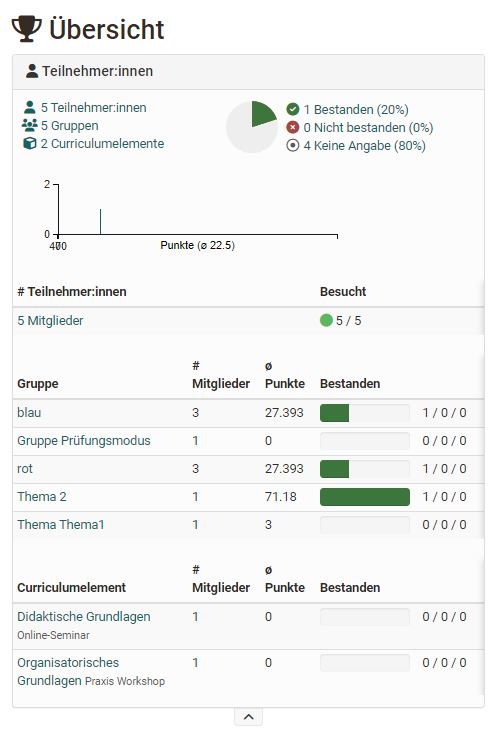Click the green checkmark Bestanden icon
Image resolution: width=501 pixels, height=752 pixels.
(292, 109)
